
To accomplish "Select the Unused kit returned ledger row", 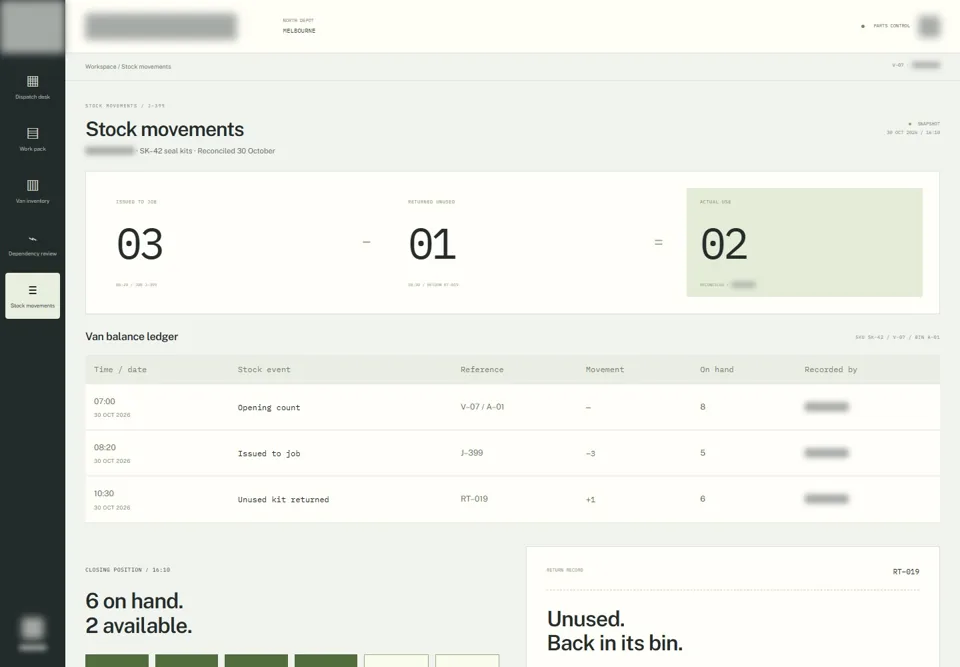I will pyautogui.click(x=512, y=499).
